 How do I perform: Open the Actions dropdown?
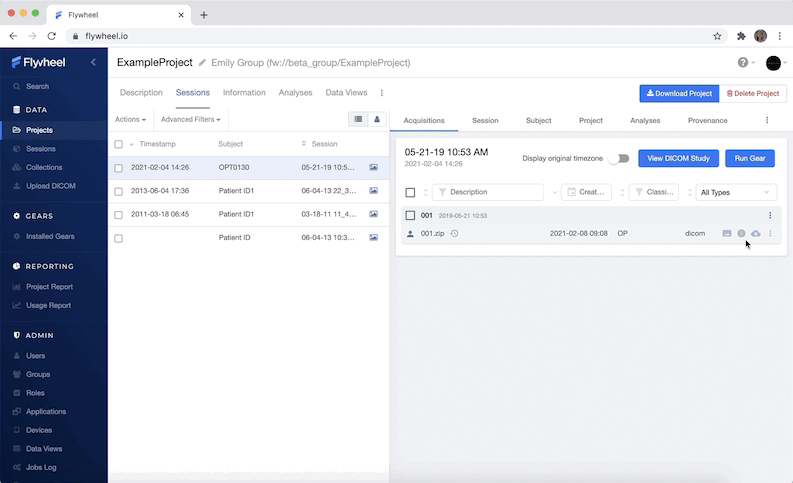click(130, 119)
